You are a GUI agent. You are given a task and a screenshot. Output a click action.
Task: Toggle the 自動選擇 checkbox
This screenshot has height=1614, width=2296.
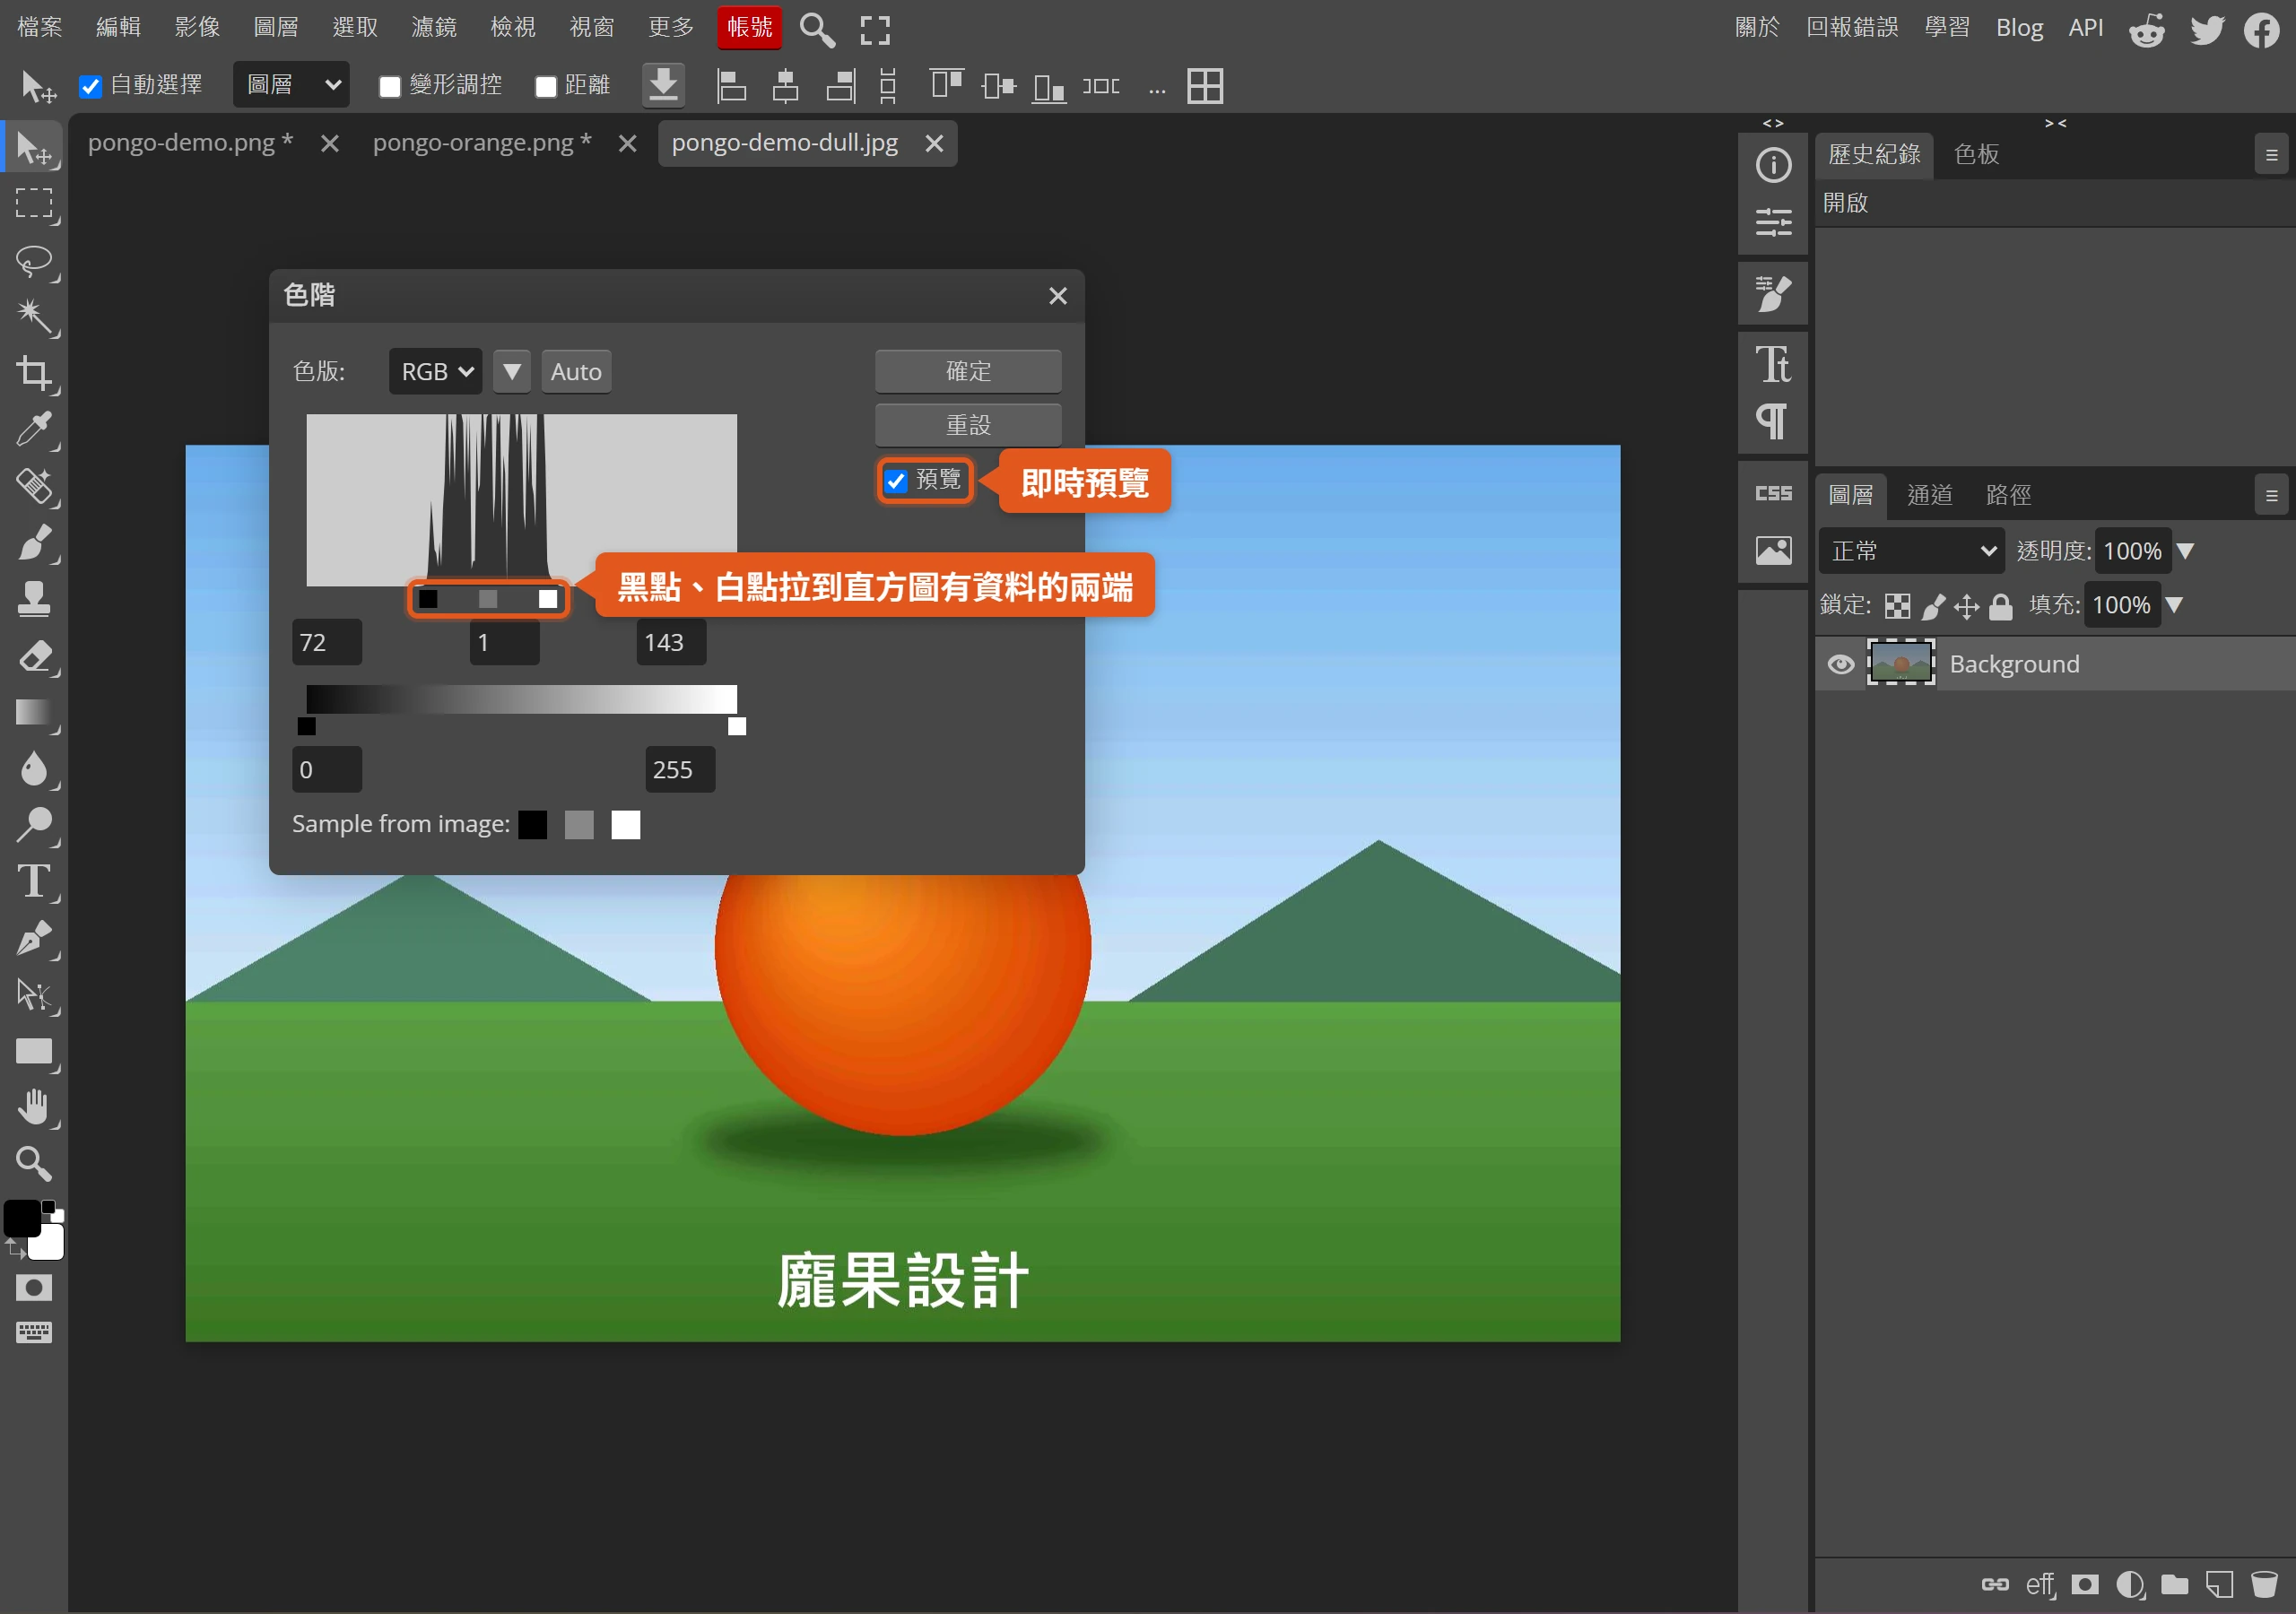coord(91,86)
